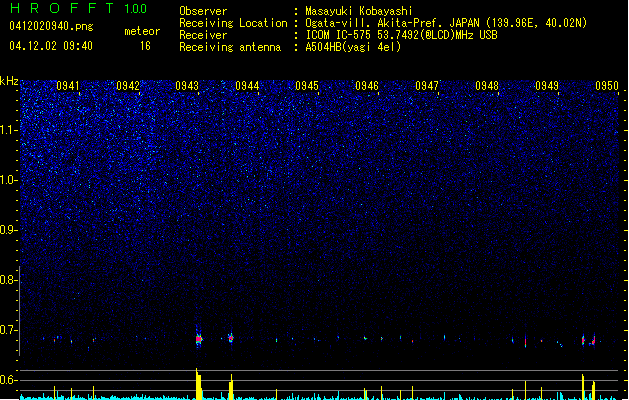Click the Receiver label

click(203, 35)
